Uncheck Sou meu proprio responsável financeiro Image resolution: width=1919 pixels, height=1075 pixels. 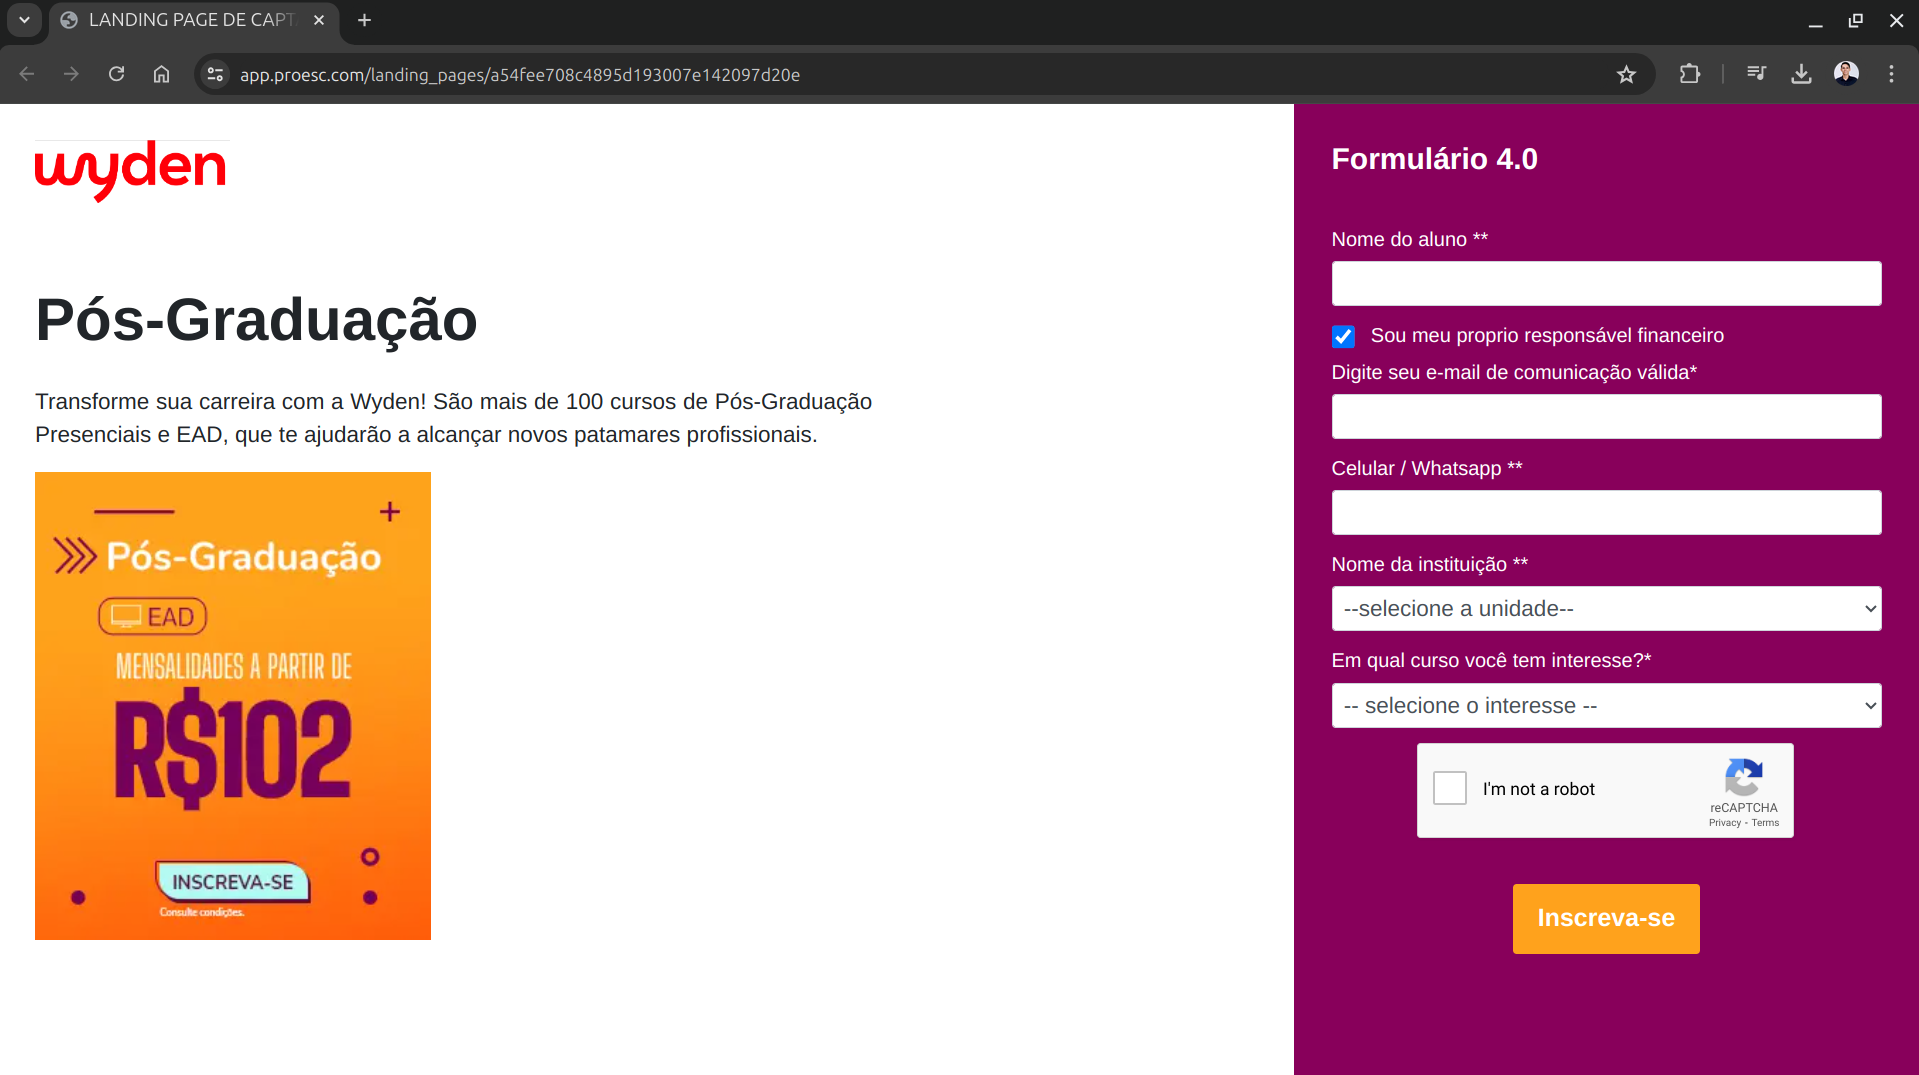1343,336
